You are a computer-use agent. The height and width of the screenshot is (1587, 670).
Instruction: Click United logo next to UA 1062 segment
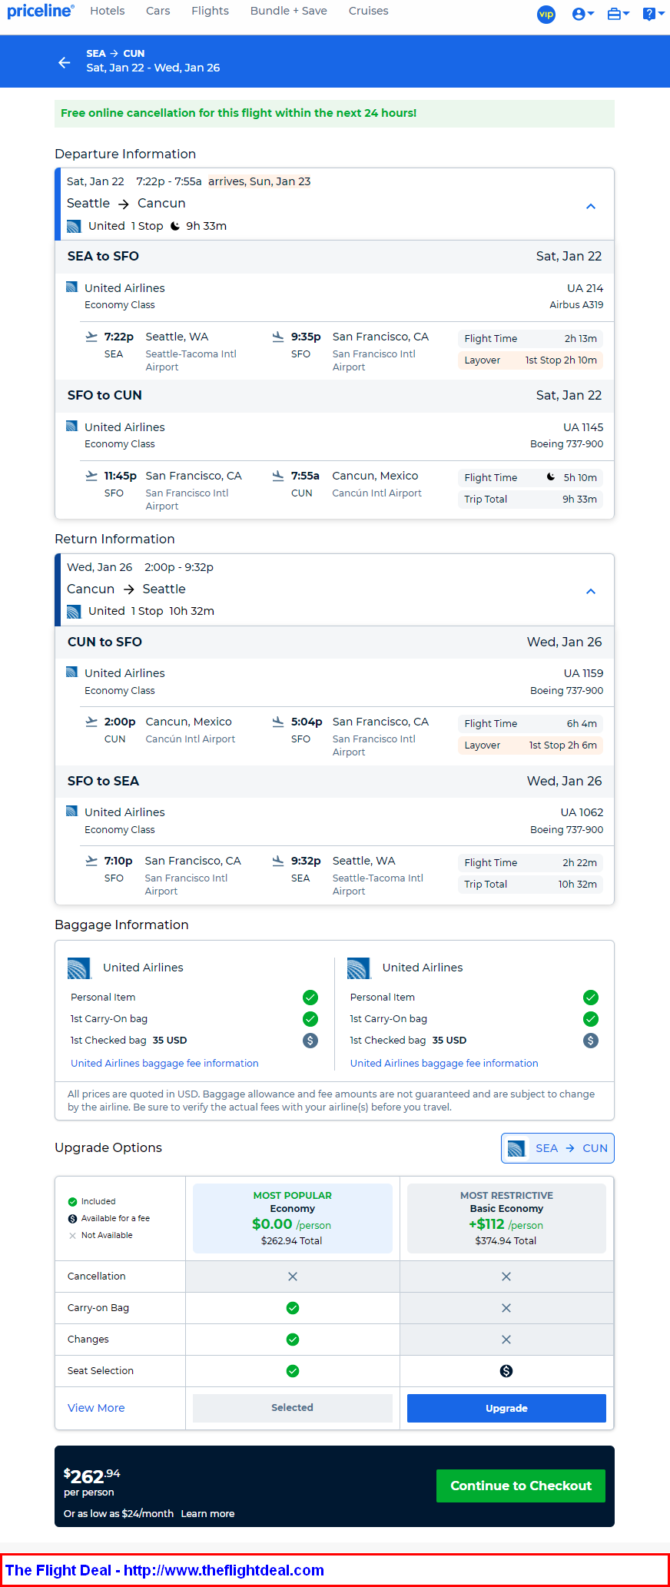[71, 811]
